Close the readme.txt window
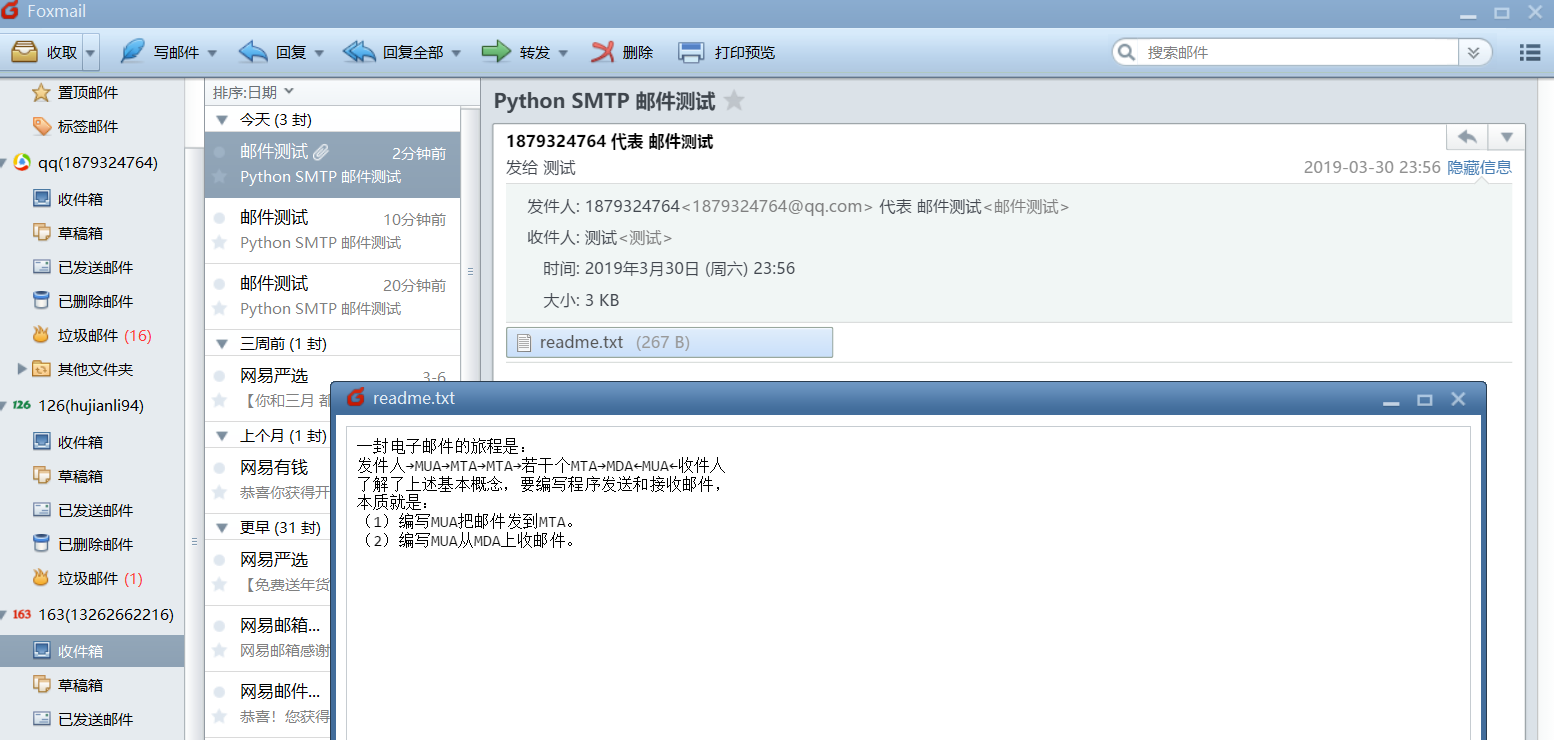1554x740 pixels. pyautogui.click(x=1458, y=398)
